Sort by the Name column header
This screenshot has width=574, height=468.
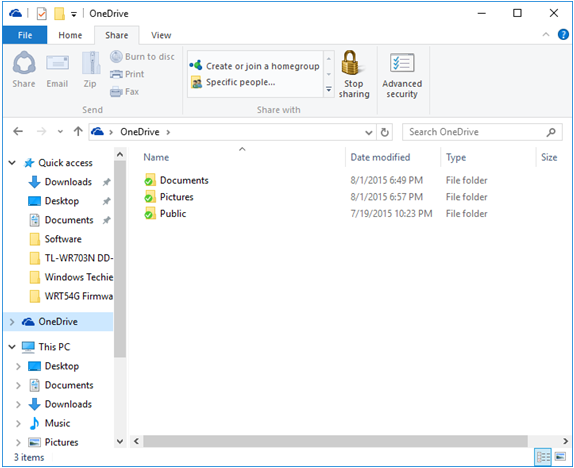tap(156, 157)
